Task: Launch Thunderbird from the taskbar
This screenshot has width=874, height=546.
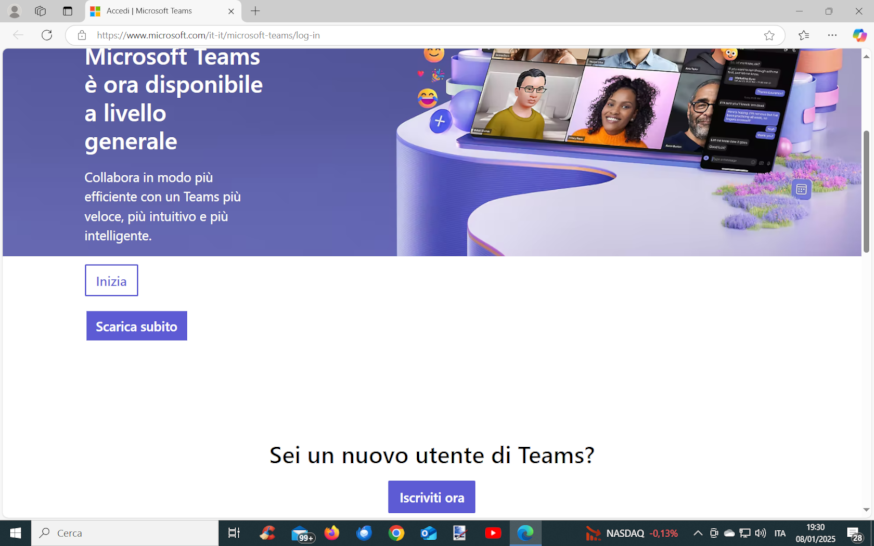Action: [x=364, y=533]
